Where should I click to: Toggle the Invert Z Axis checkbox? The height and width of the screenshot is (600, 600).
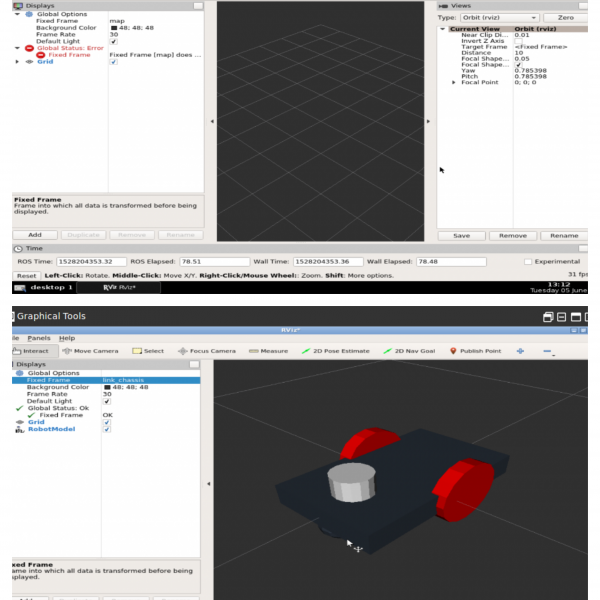coord(518,41)
